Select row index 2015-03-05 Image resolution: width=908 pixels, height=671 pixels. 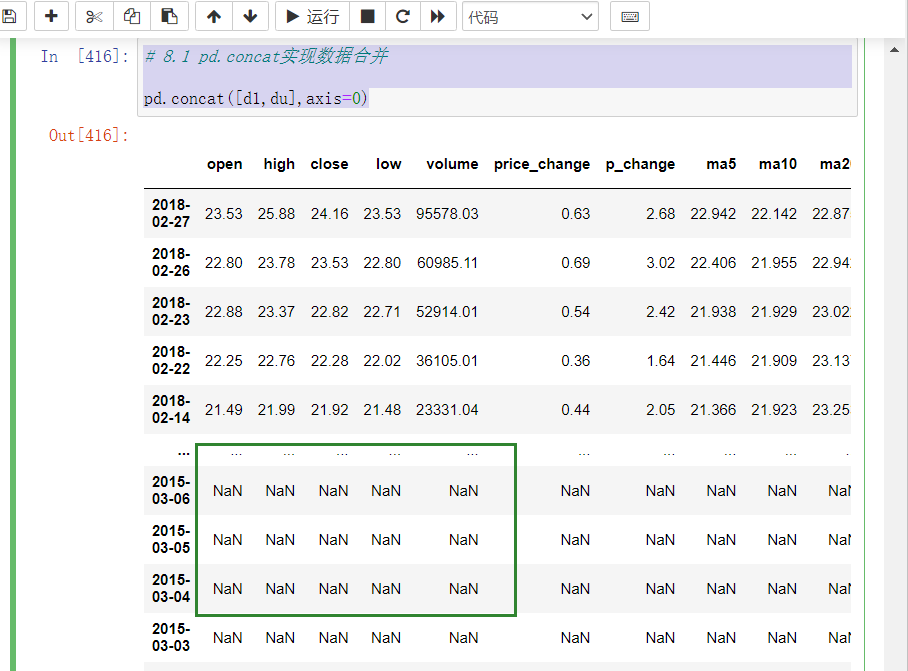tap(171, 540)
